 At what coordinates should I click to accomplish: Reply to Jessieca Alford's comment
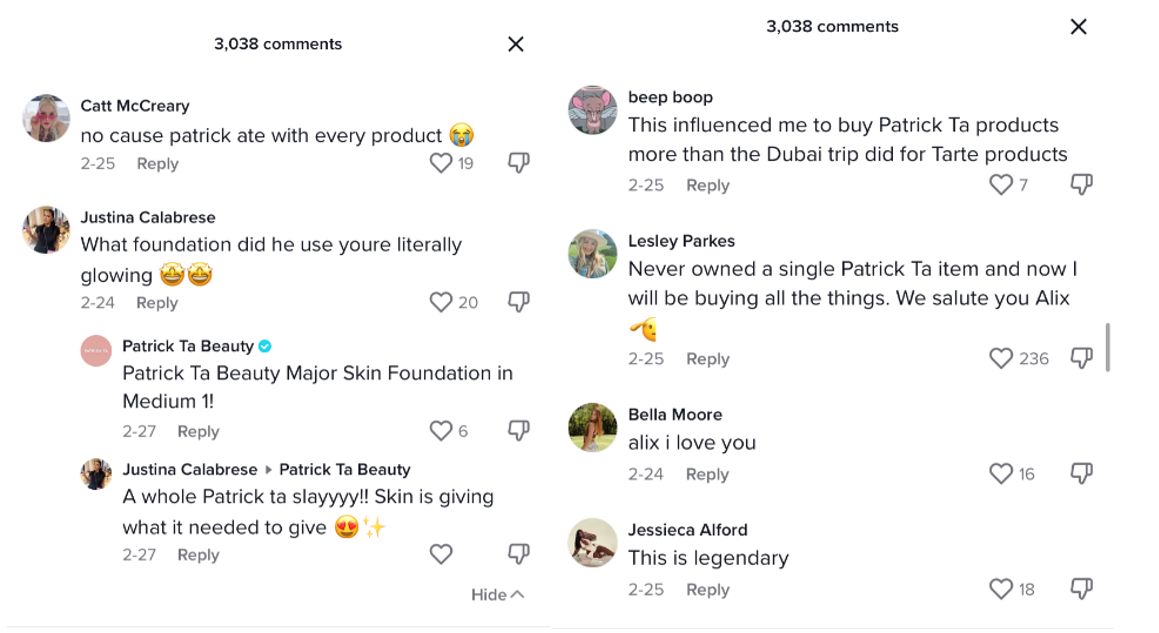coord(707,589)
